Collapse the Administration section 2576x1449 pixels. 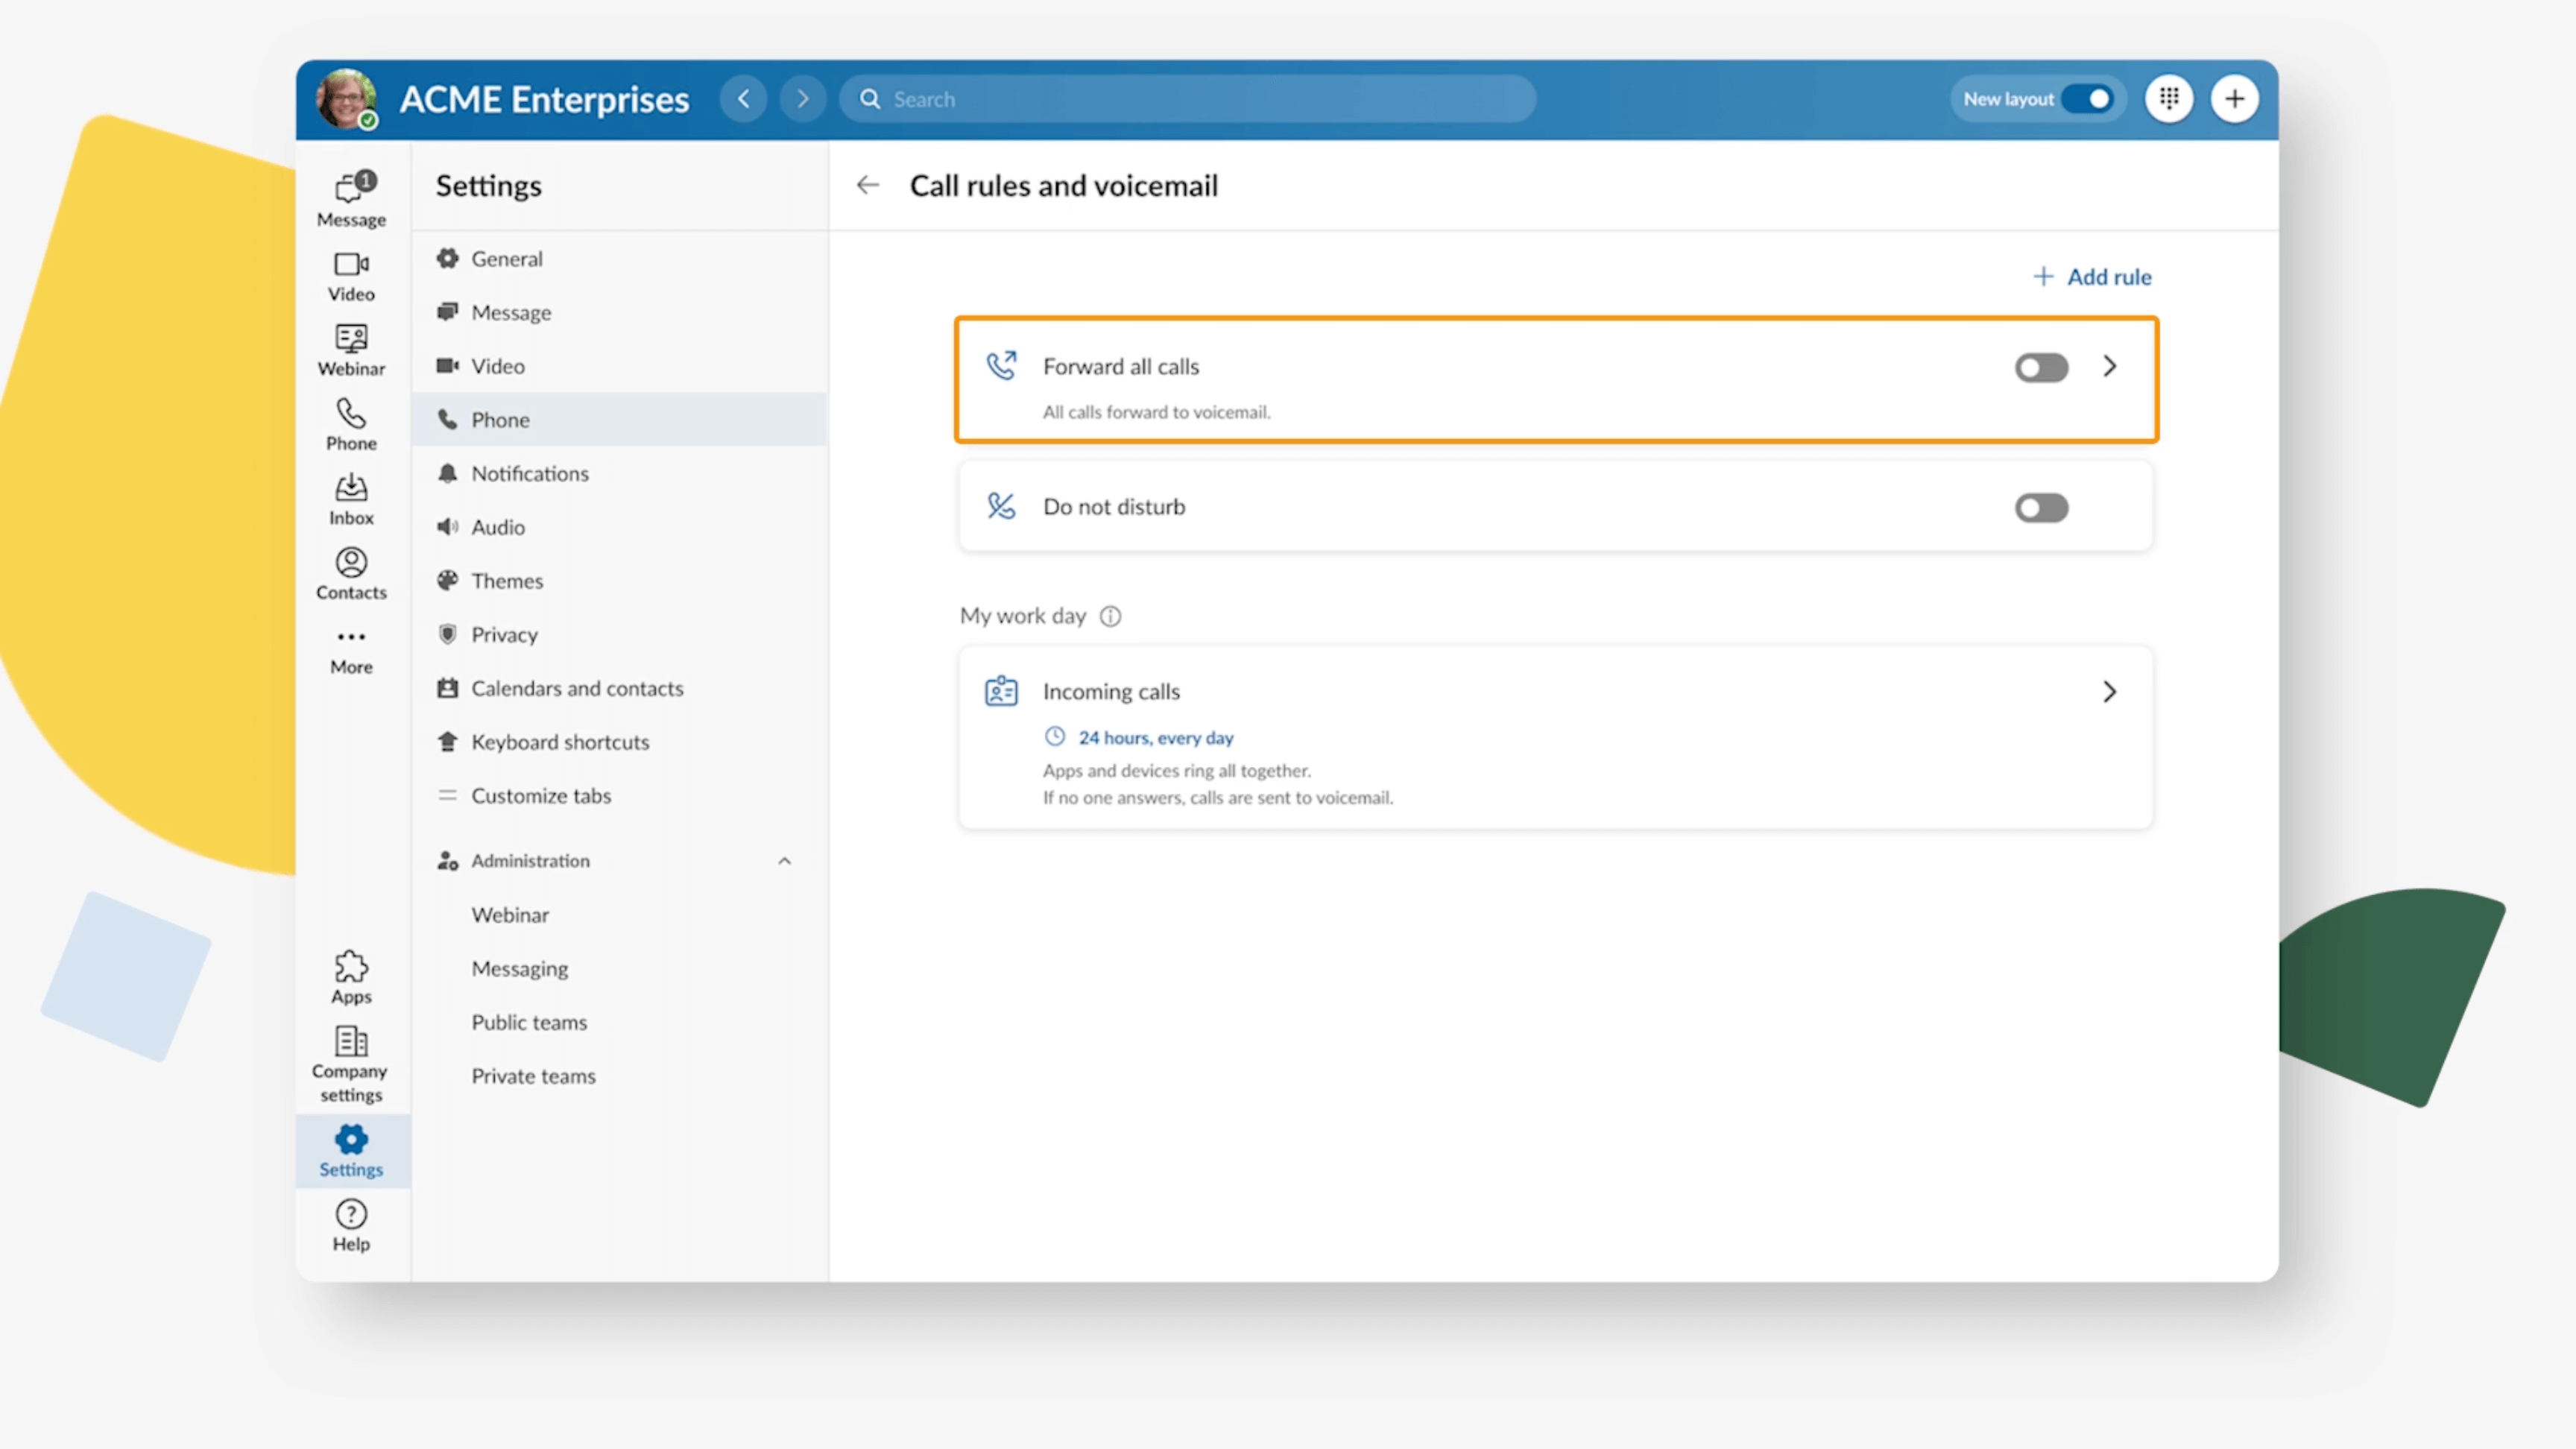pyautogui.click(x=784, y=860)
